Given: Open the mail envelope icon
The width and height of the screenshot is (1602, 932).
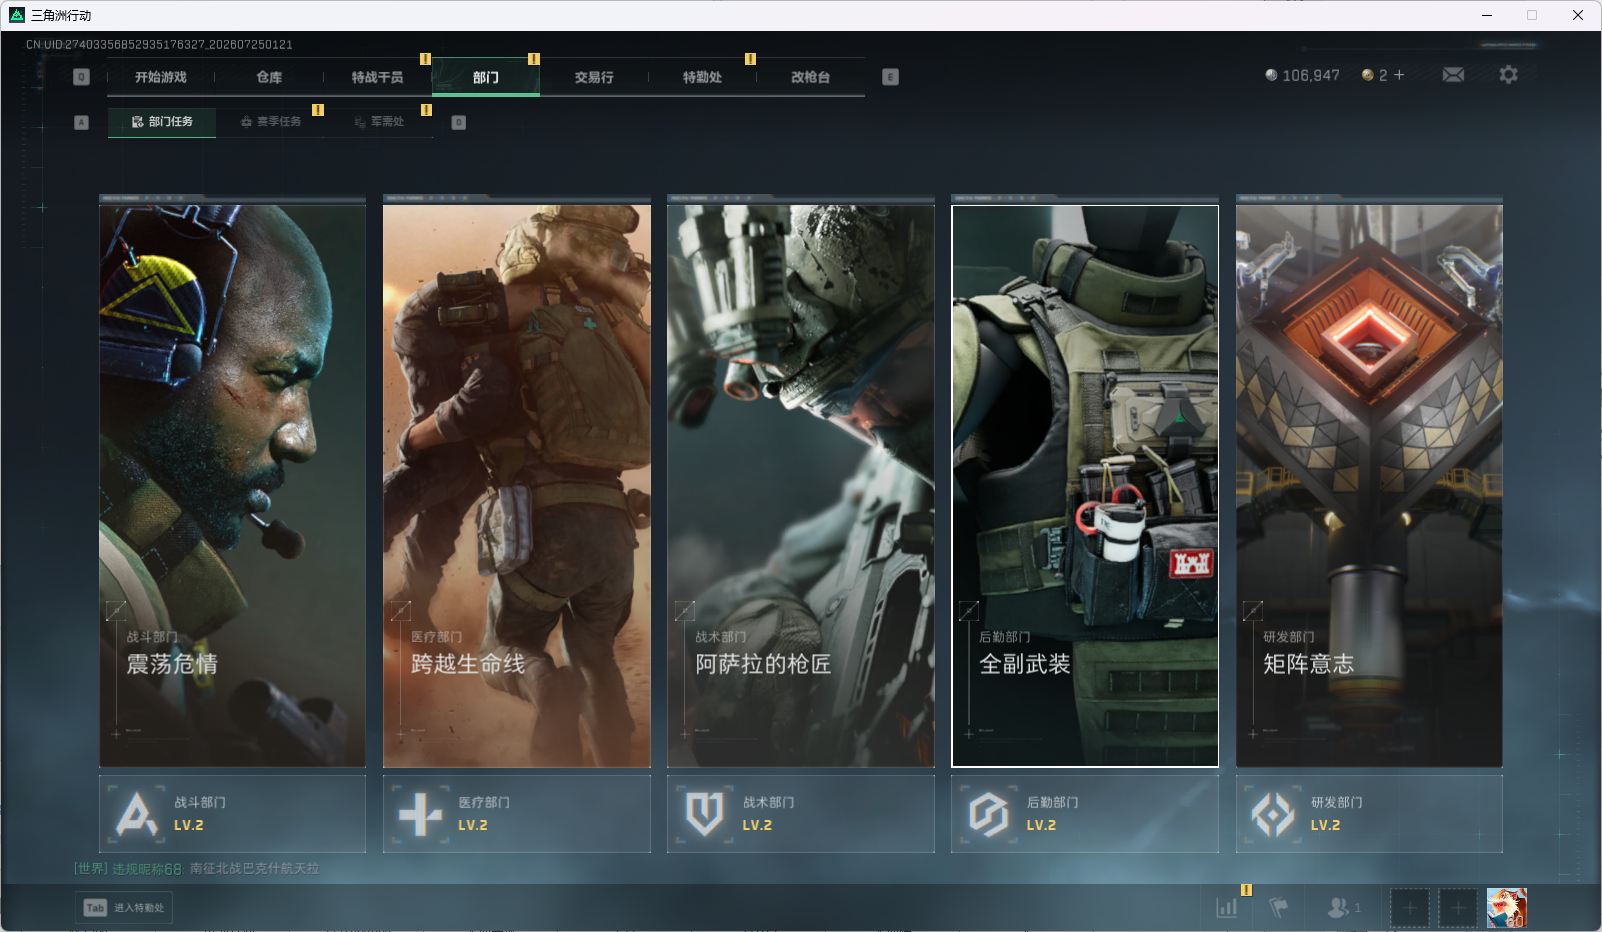Looking at the screenshot, I should [1454, 75].
